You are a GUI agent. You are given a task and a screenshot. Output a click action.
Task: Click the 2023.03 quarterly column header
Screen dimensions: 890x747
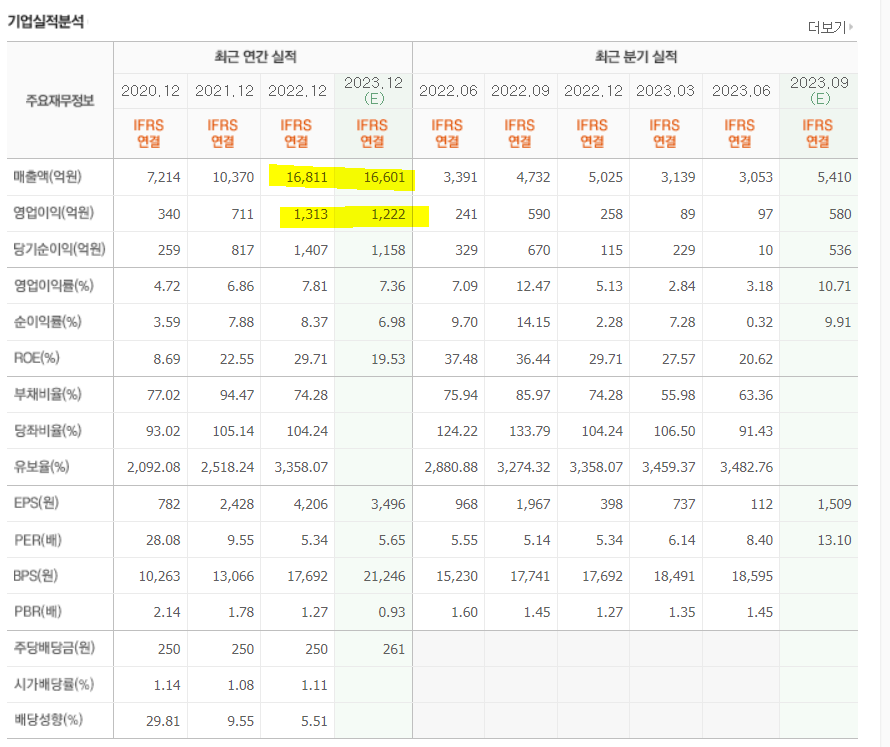[x=665, y=91]
